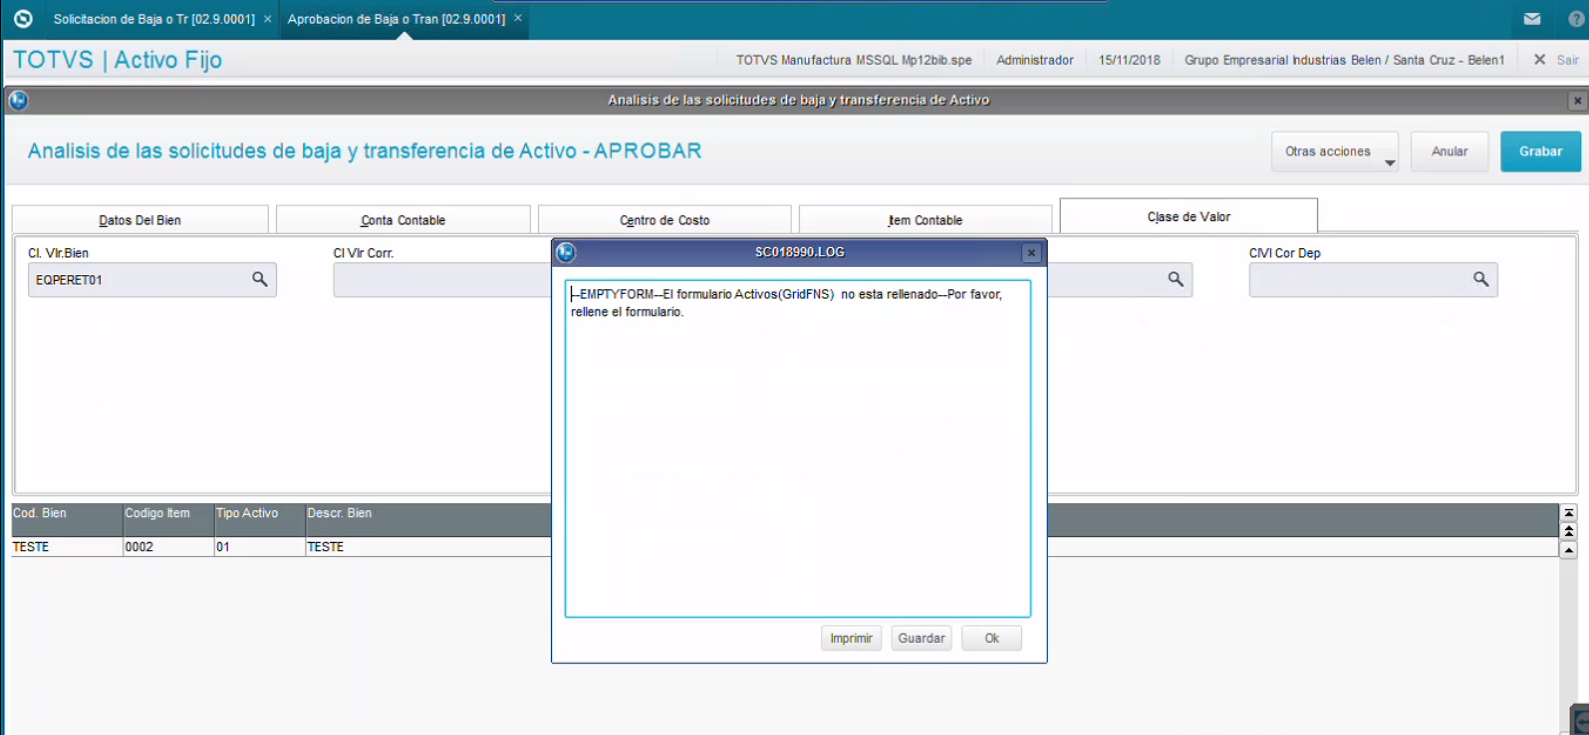
Task: Click the Grabar button
Action: (1541, 152)
